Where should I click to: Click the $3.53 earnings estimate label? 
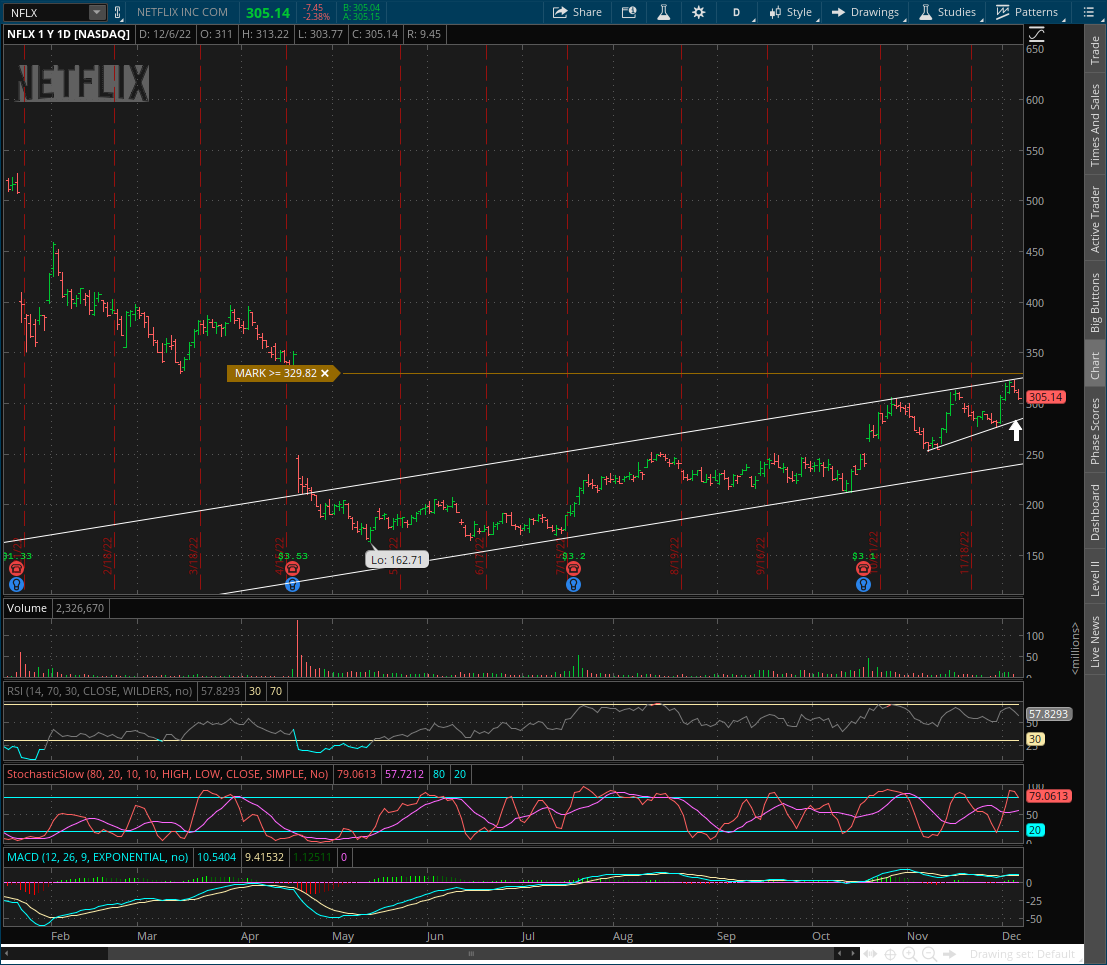tap(292, 556)
